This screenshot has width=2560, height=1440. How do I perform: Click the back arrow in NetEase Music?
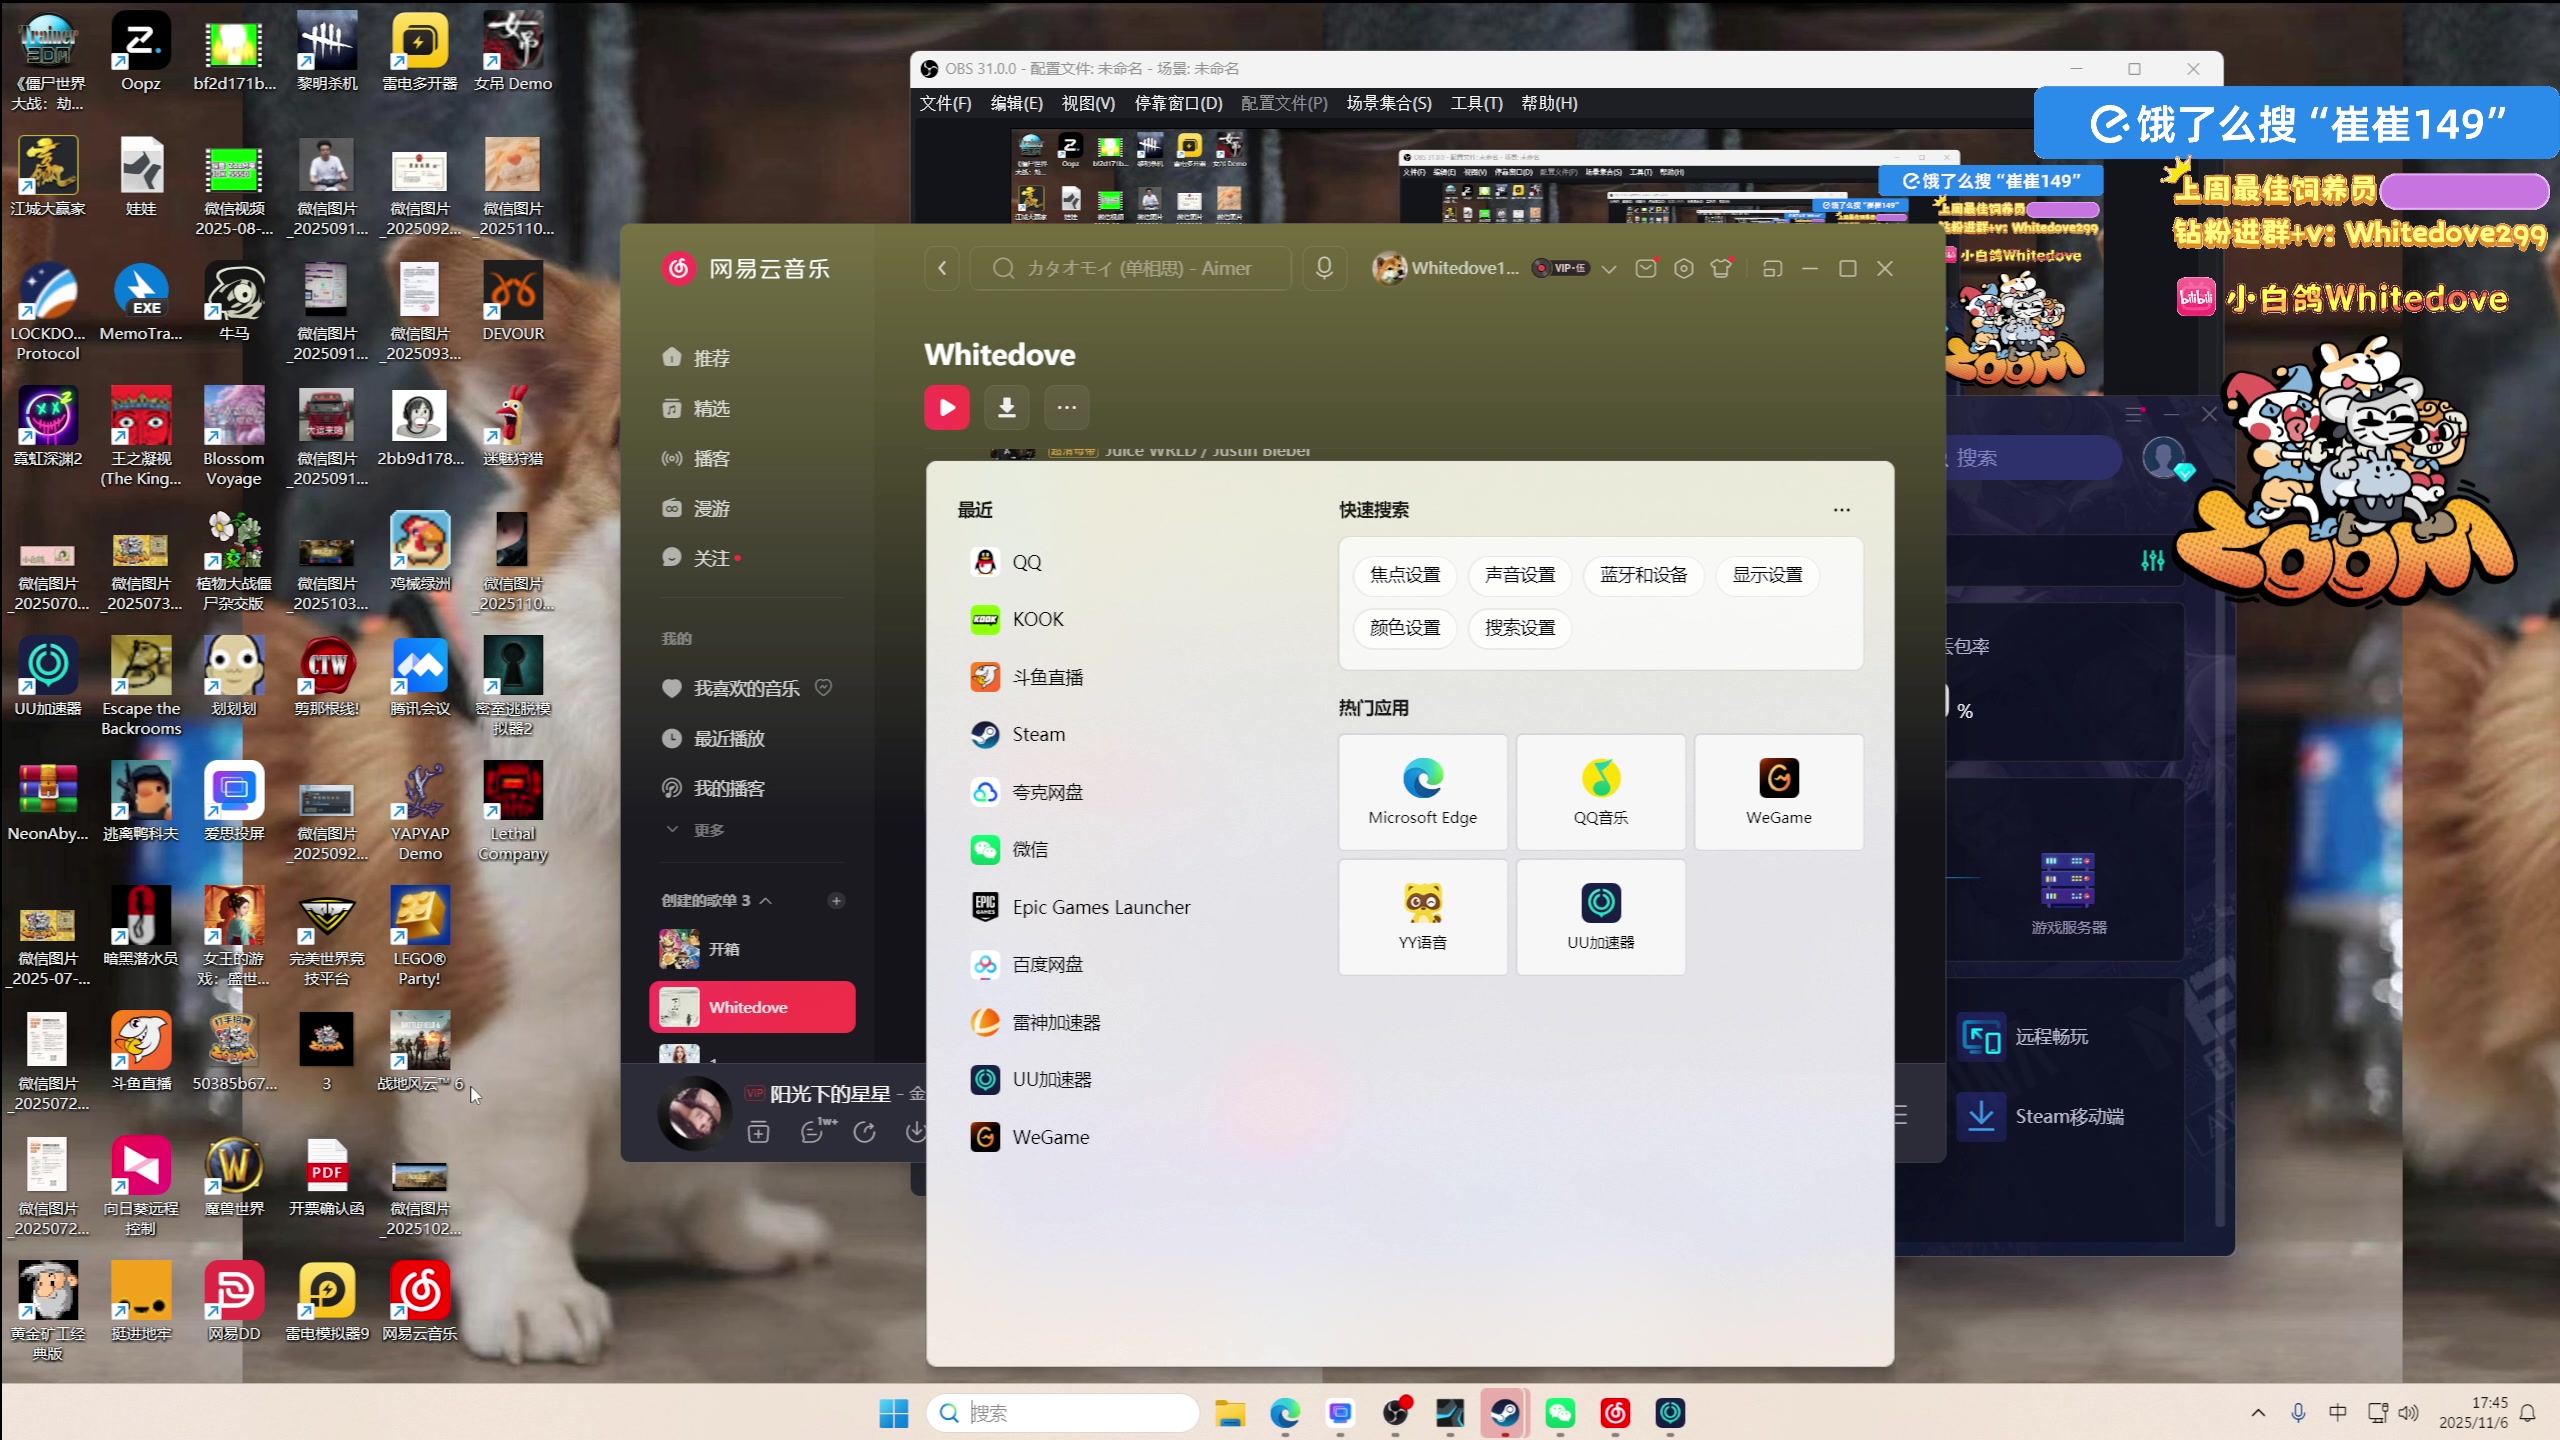(x=942, y=268)
